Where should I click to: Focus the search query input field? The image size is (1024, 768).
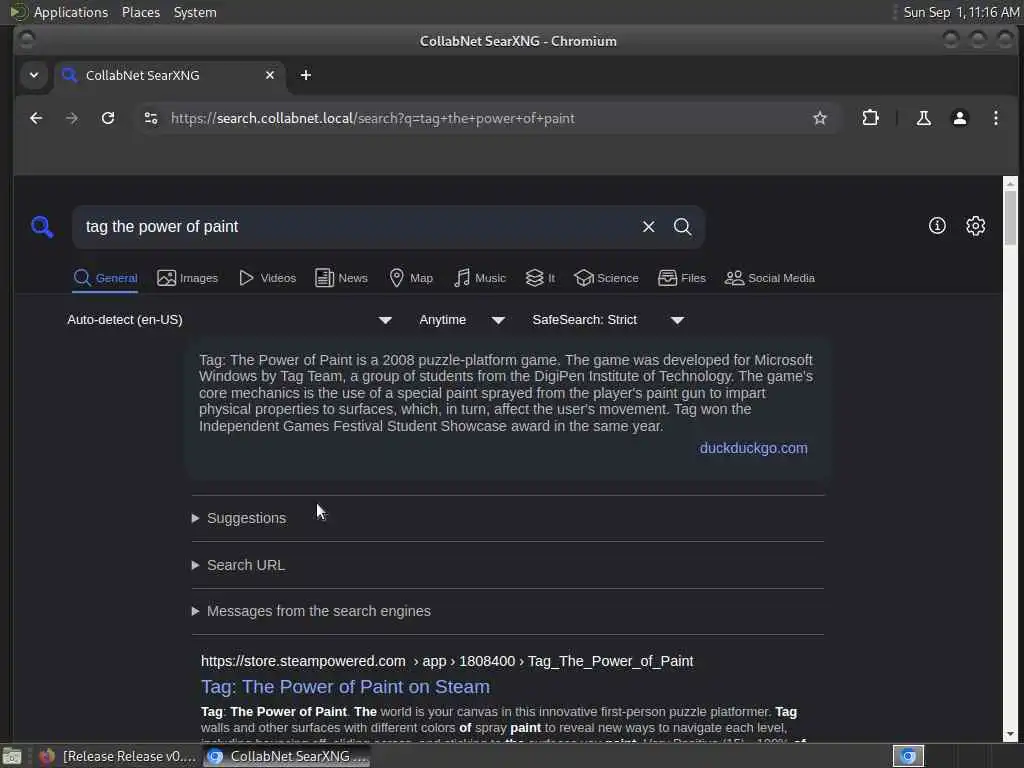(356, 227)
